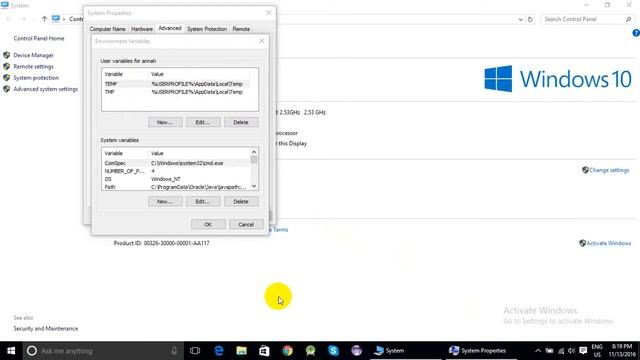The width and height of the screenshot is (640, 360).
Task: Click the Cortana microphone icon
Action: click(x=174, y=351)
